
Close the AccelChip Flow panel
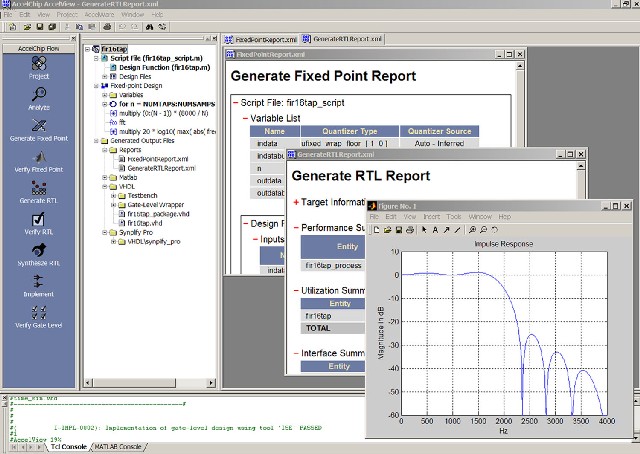pyautogui.click(x=73, y=39)
